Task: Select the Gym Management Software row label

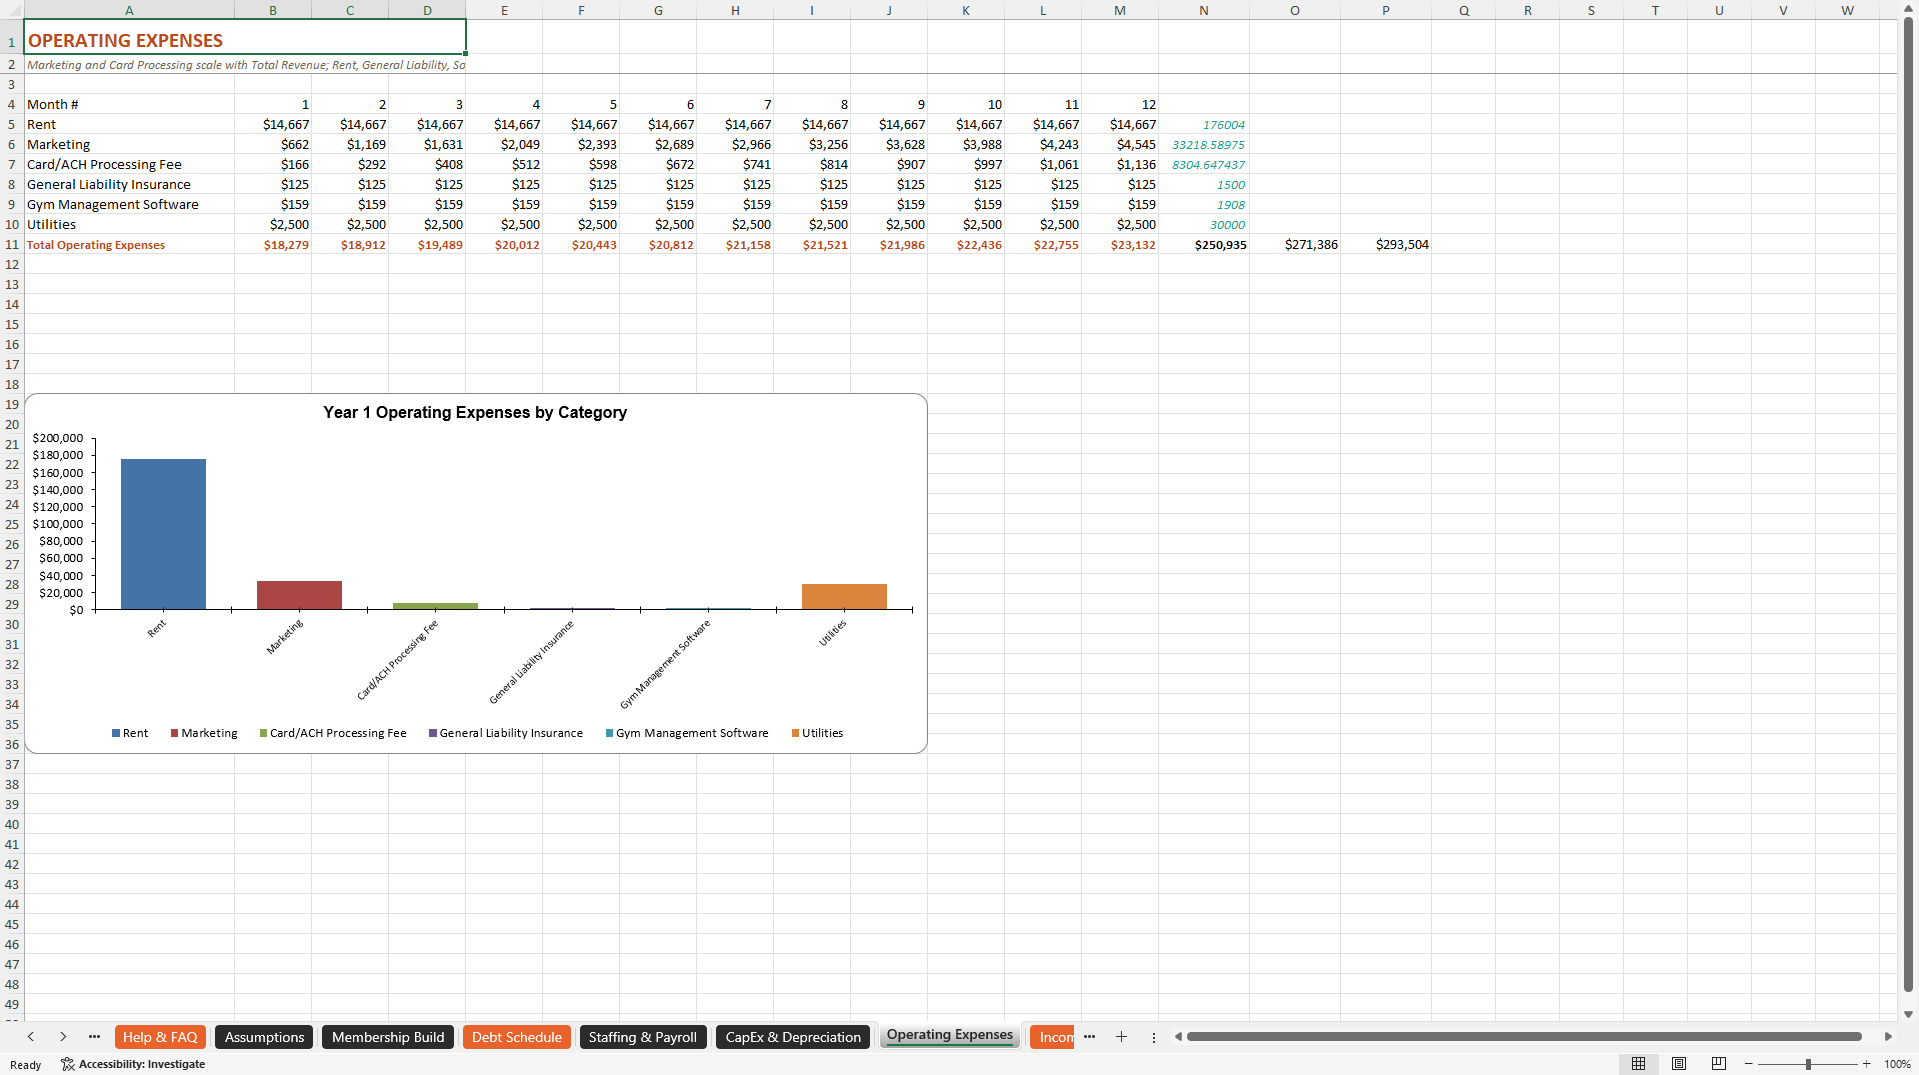Action: pos(129,205)
